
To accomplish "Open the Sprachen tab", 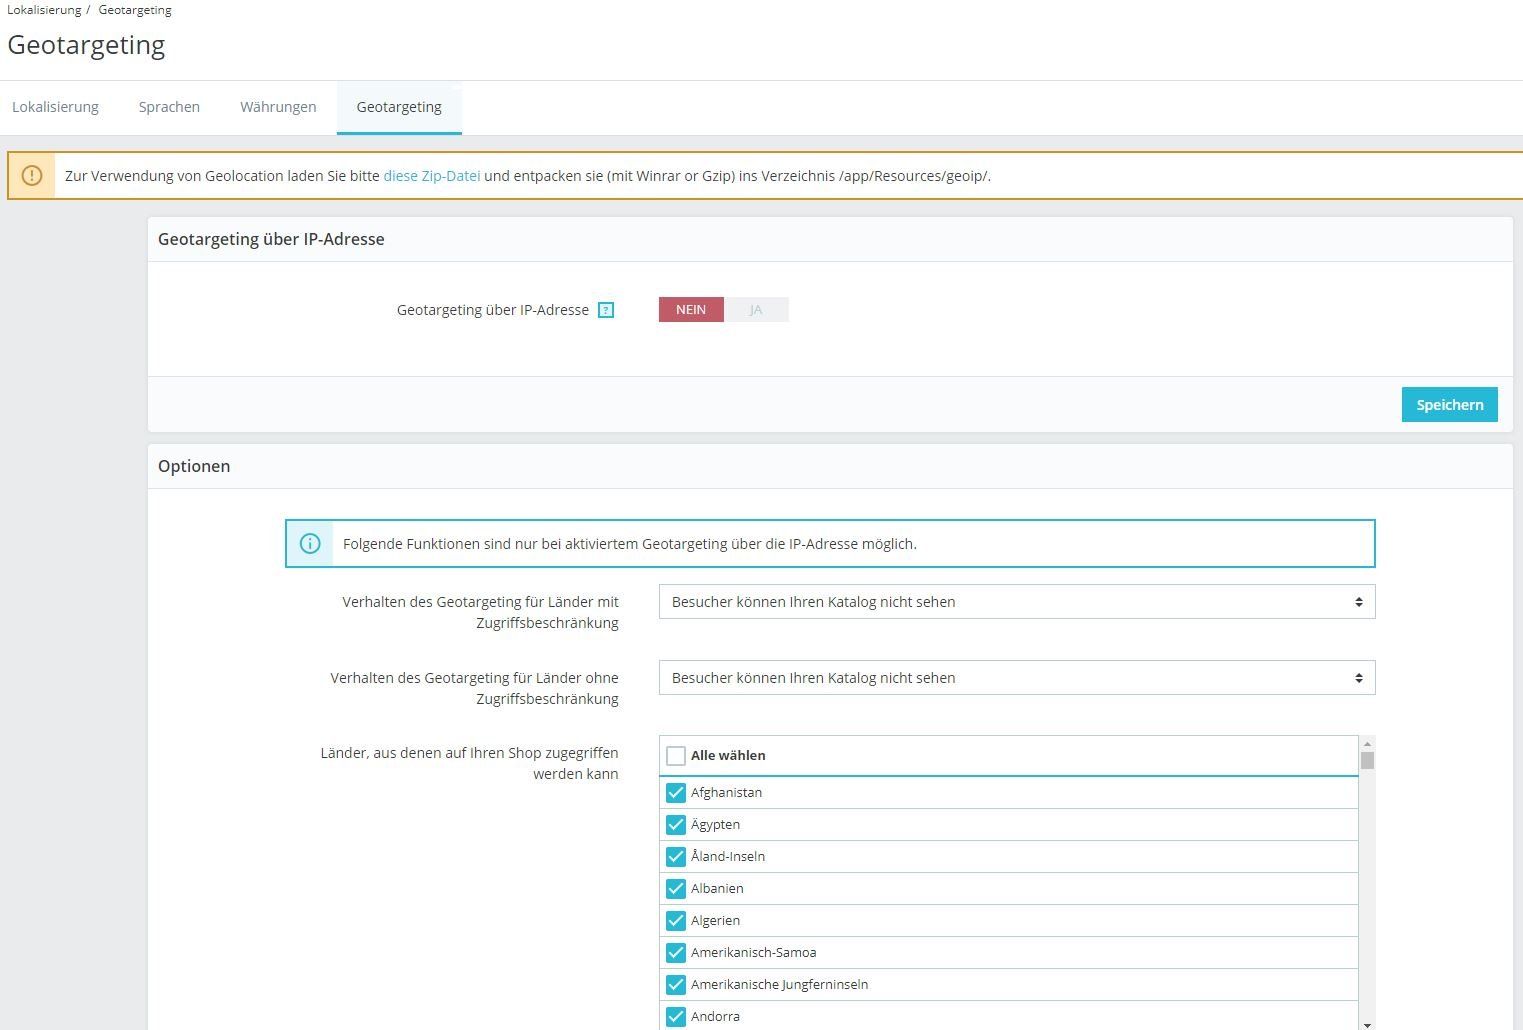I will [169, 107].
